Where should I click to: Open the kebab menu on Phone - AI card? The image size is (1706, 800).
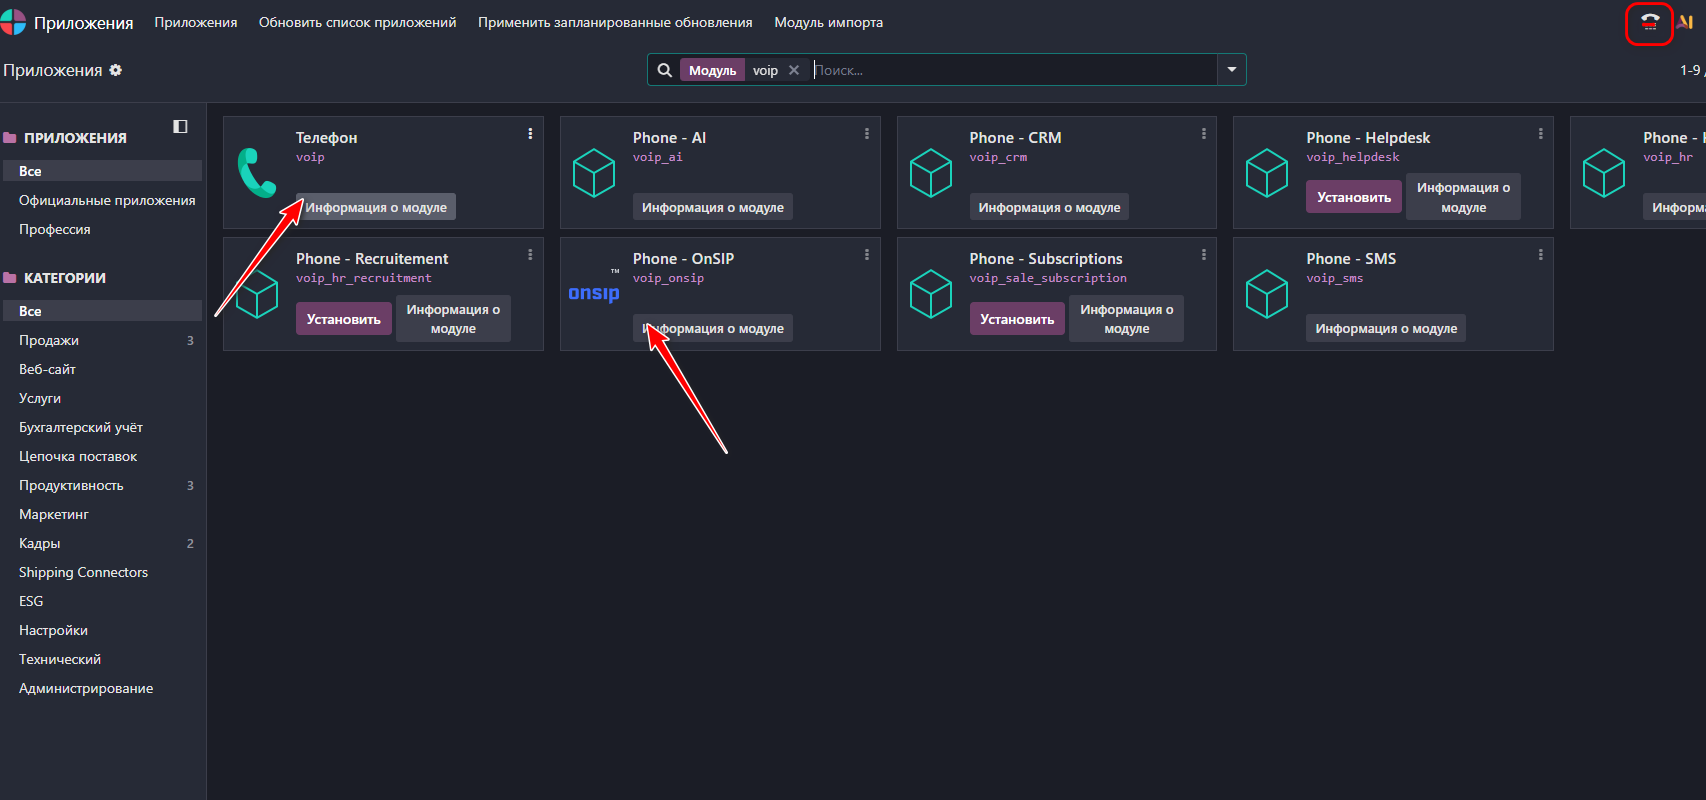[866, 134]
